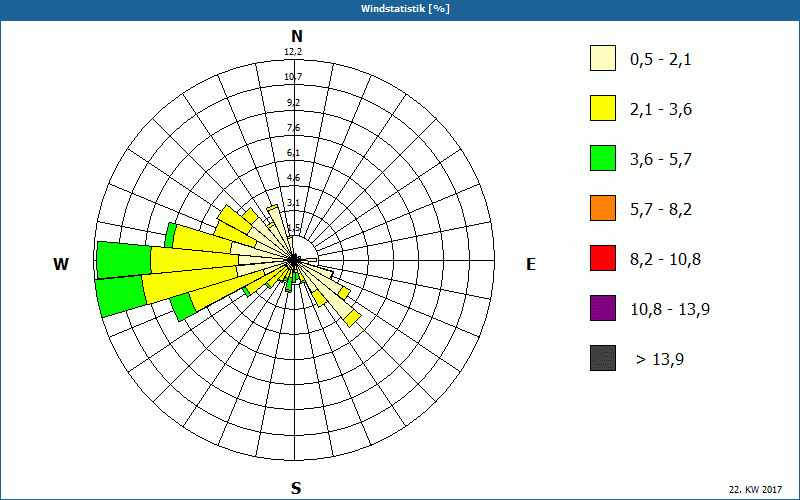Click the W compass label
800x500 pixels.
tap(61, 264)
